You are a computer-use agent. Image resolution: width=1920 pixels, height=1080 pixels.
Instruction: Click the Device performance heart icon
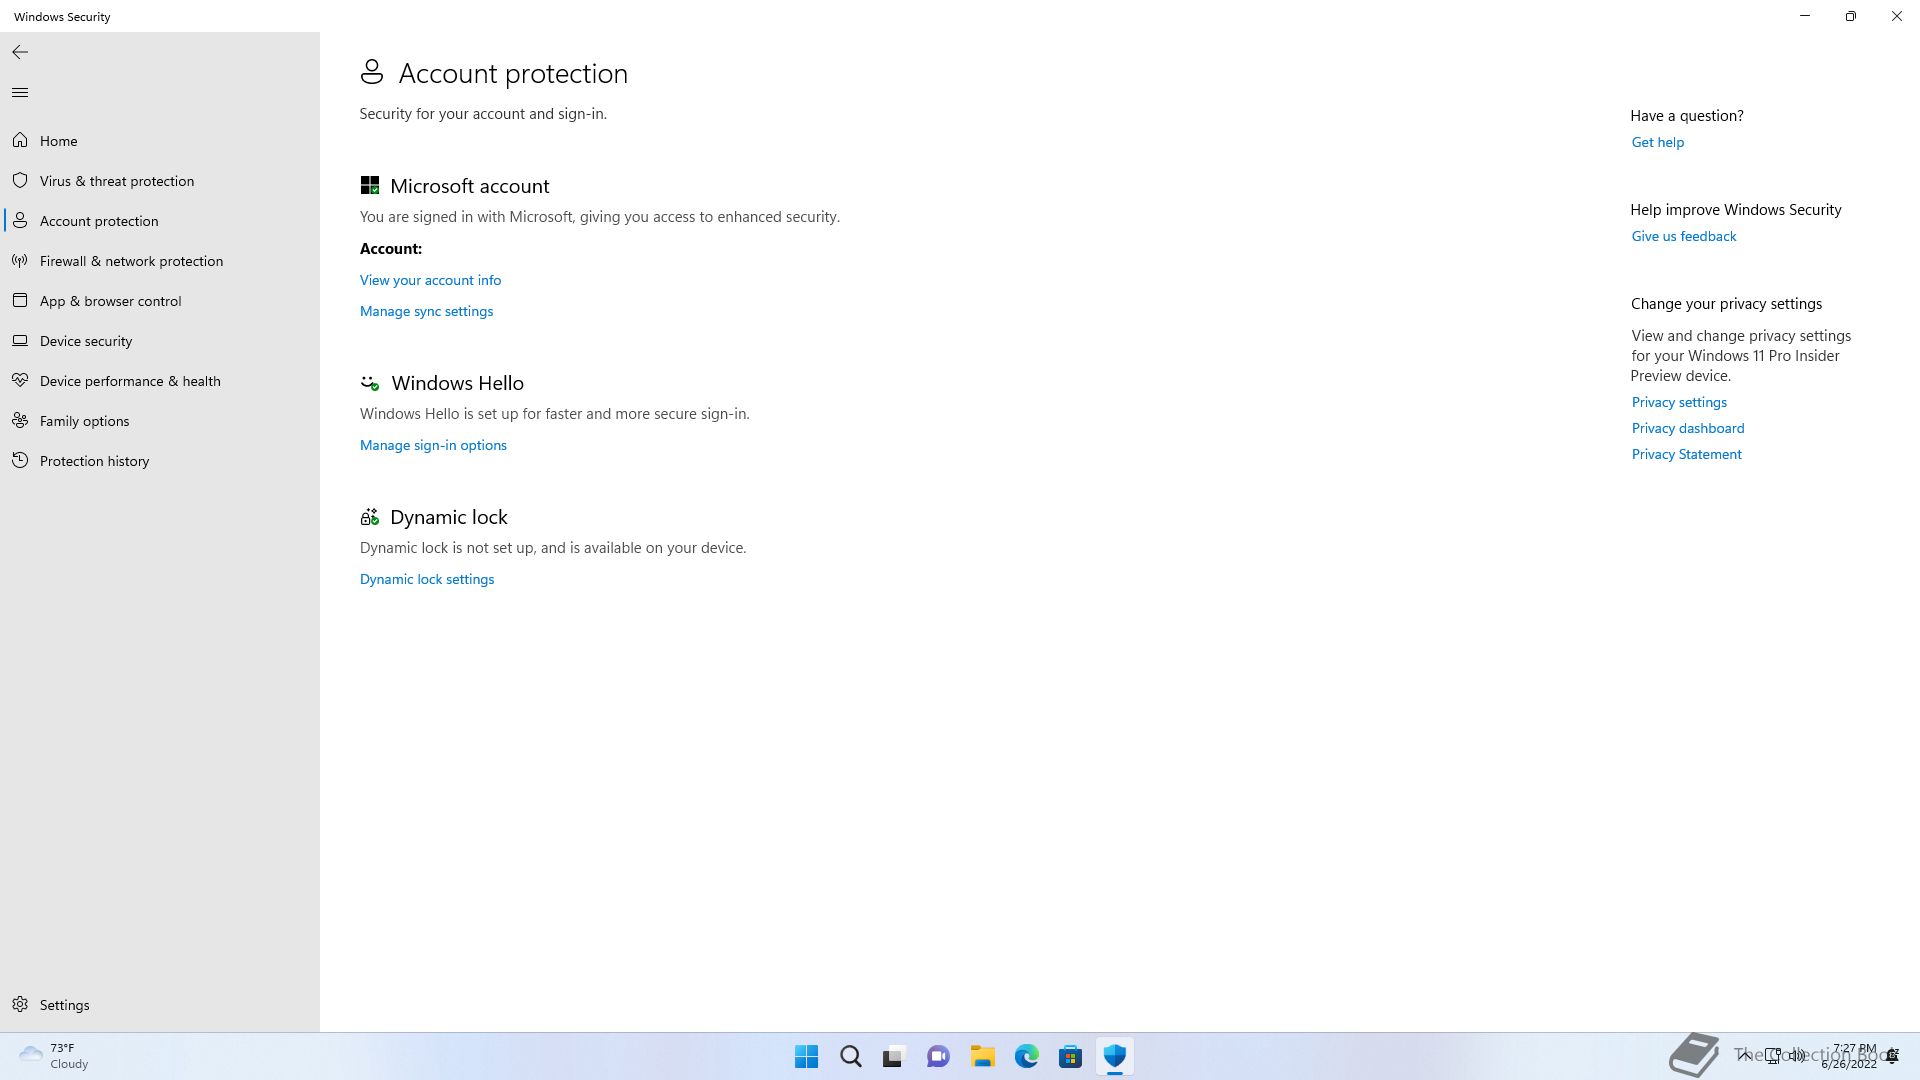(x=20, y=381)
